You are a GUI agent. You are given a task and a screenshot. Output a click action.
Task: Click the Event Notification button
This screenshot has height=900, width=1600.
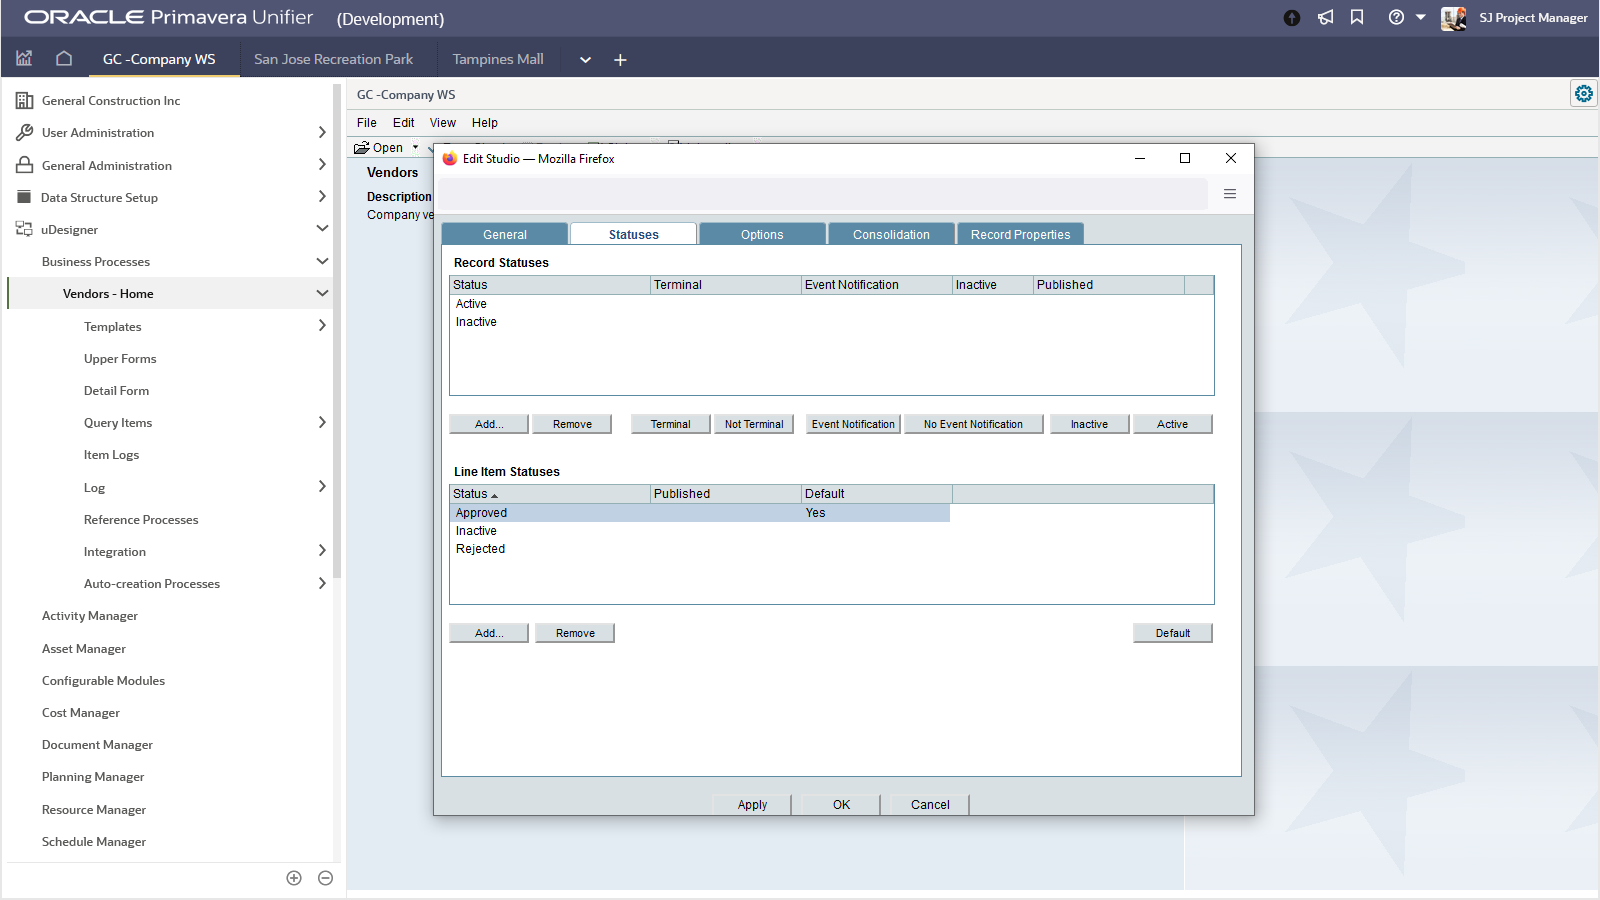853,424
